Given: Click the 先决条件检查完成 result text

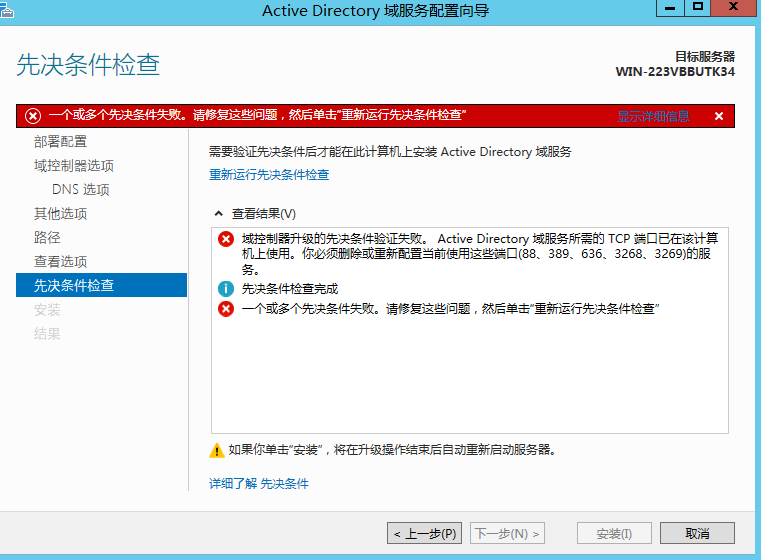Looking at the screenshot, I should 290,289.
